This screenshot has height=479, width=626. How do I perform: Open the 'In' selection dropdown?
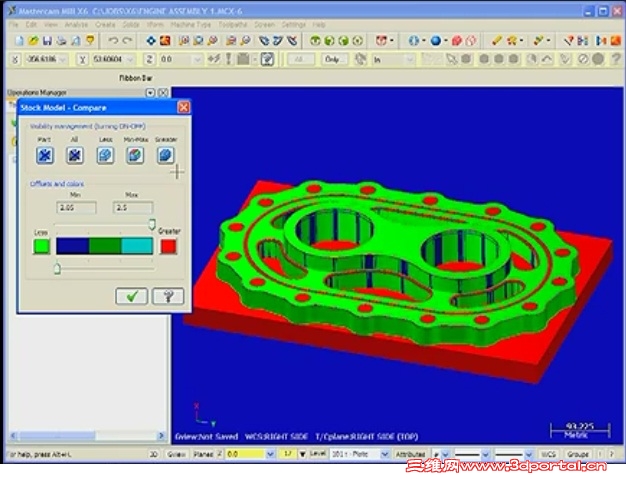(410, 60)
